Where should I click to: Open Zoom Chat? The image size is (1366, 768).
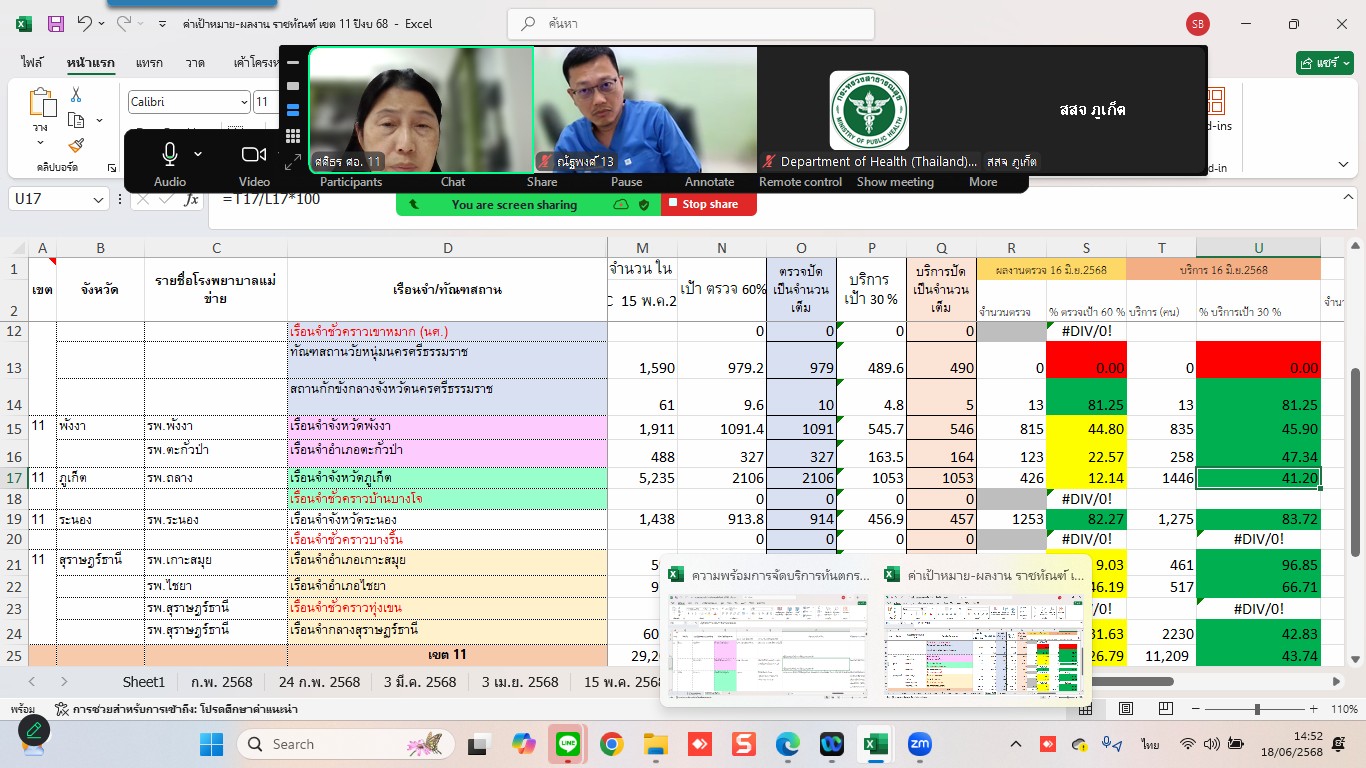click(x=453, y=182)
